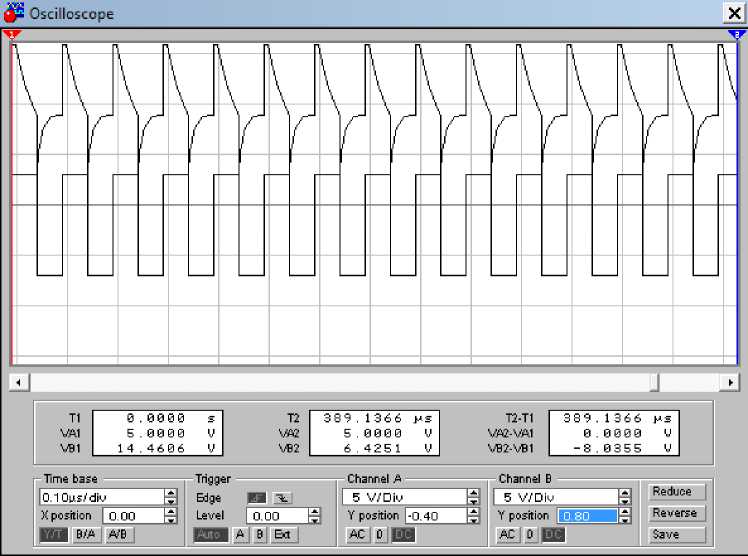Click the Channel B Y position field
The width and height of the screenshot is (748, 556).
coord(586,516)
